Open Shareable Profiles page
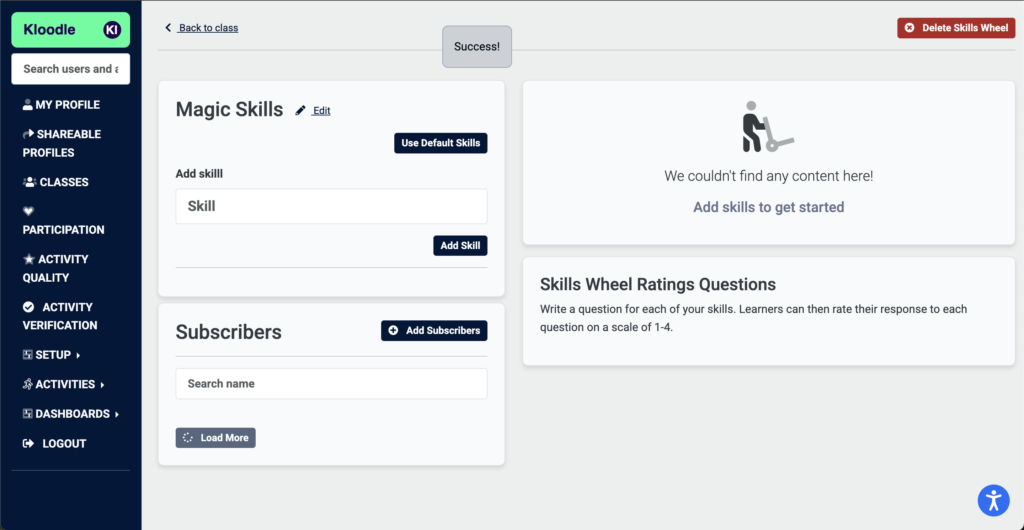The width and height of the screenshot is (1024, 530). click(62, 144)
